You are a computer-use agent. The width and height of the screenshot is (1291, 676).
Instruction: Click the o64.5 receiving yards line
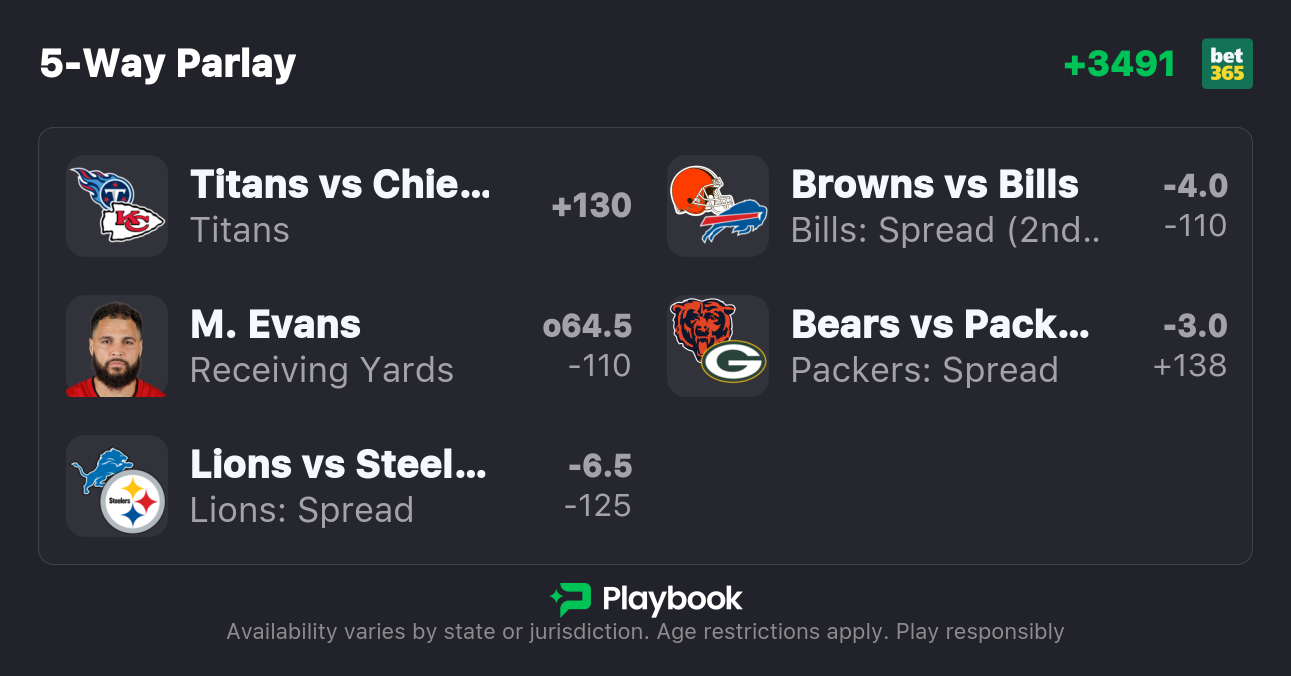tap(587, 326)
